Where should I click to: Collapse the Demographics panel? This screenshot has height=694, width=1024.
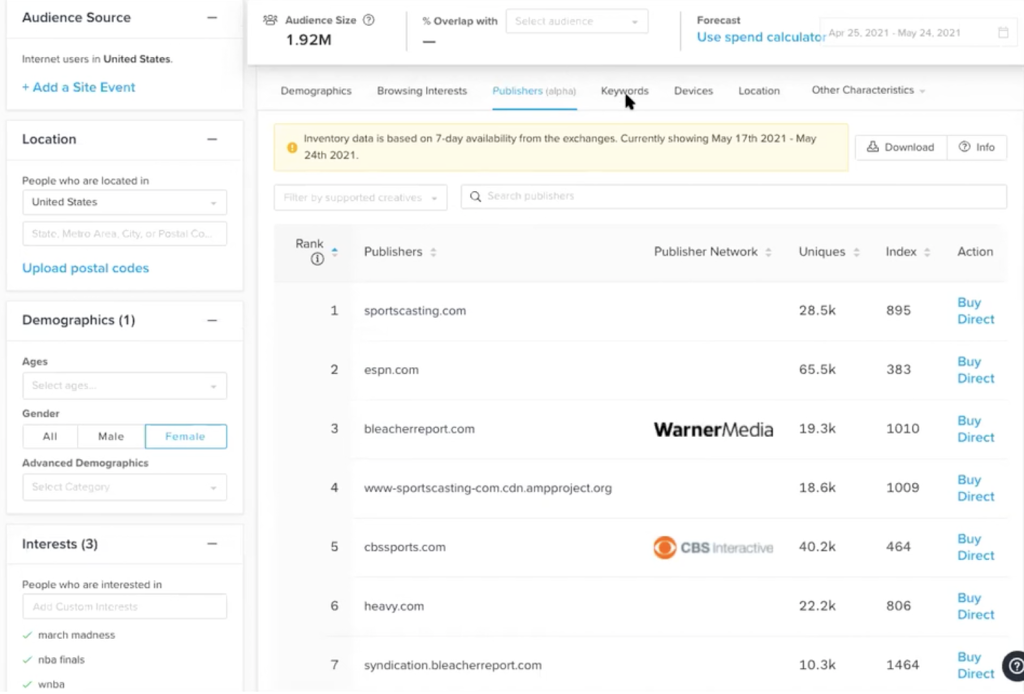[212, 321]
